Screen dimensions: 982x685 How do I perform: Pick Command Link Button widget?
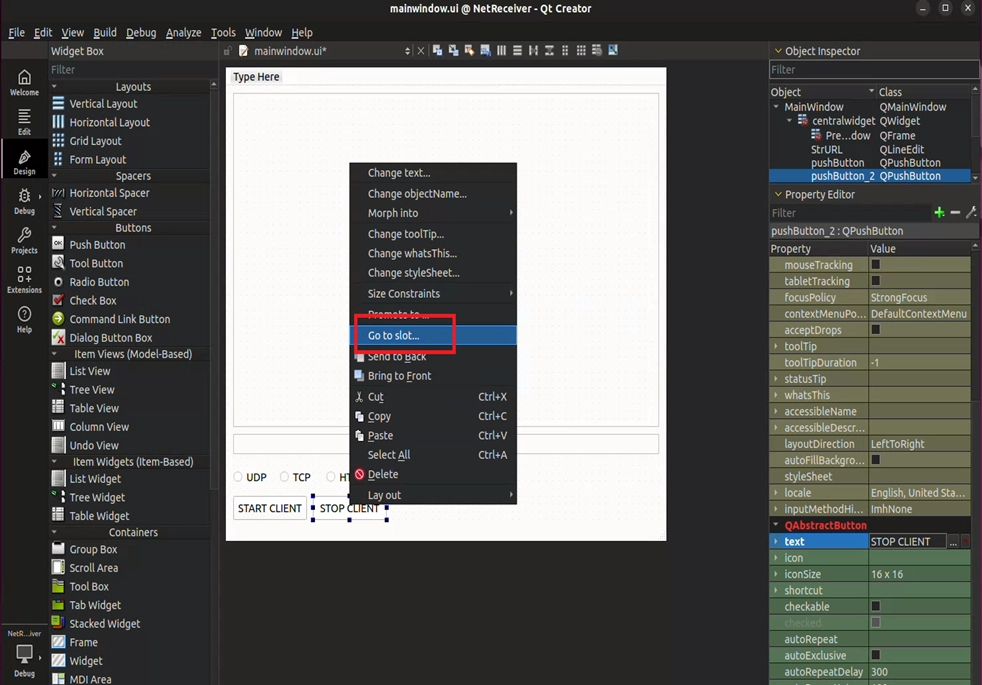click(x=120, y=319)
